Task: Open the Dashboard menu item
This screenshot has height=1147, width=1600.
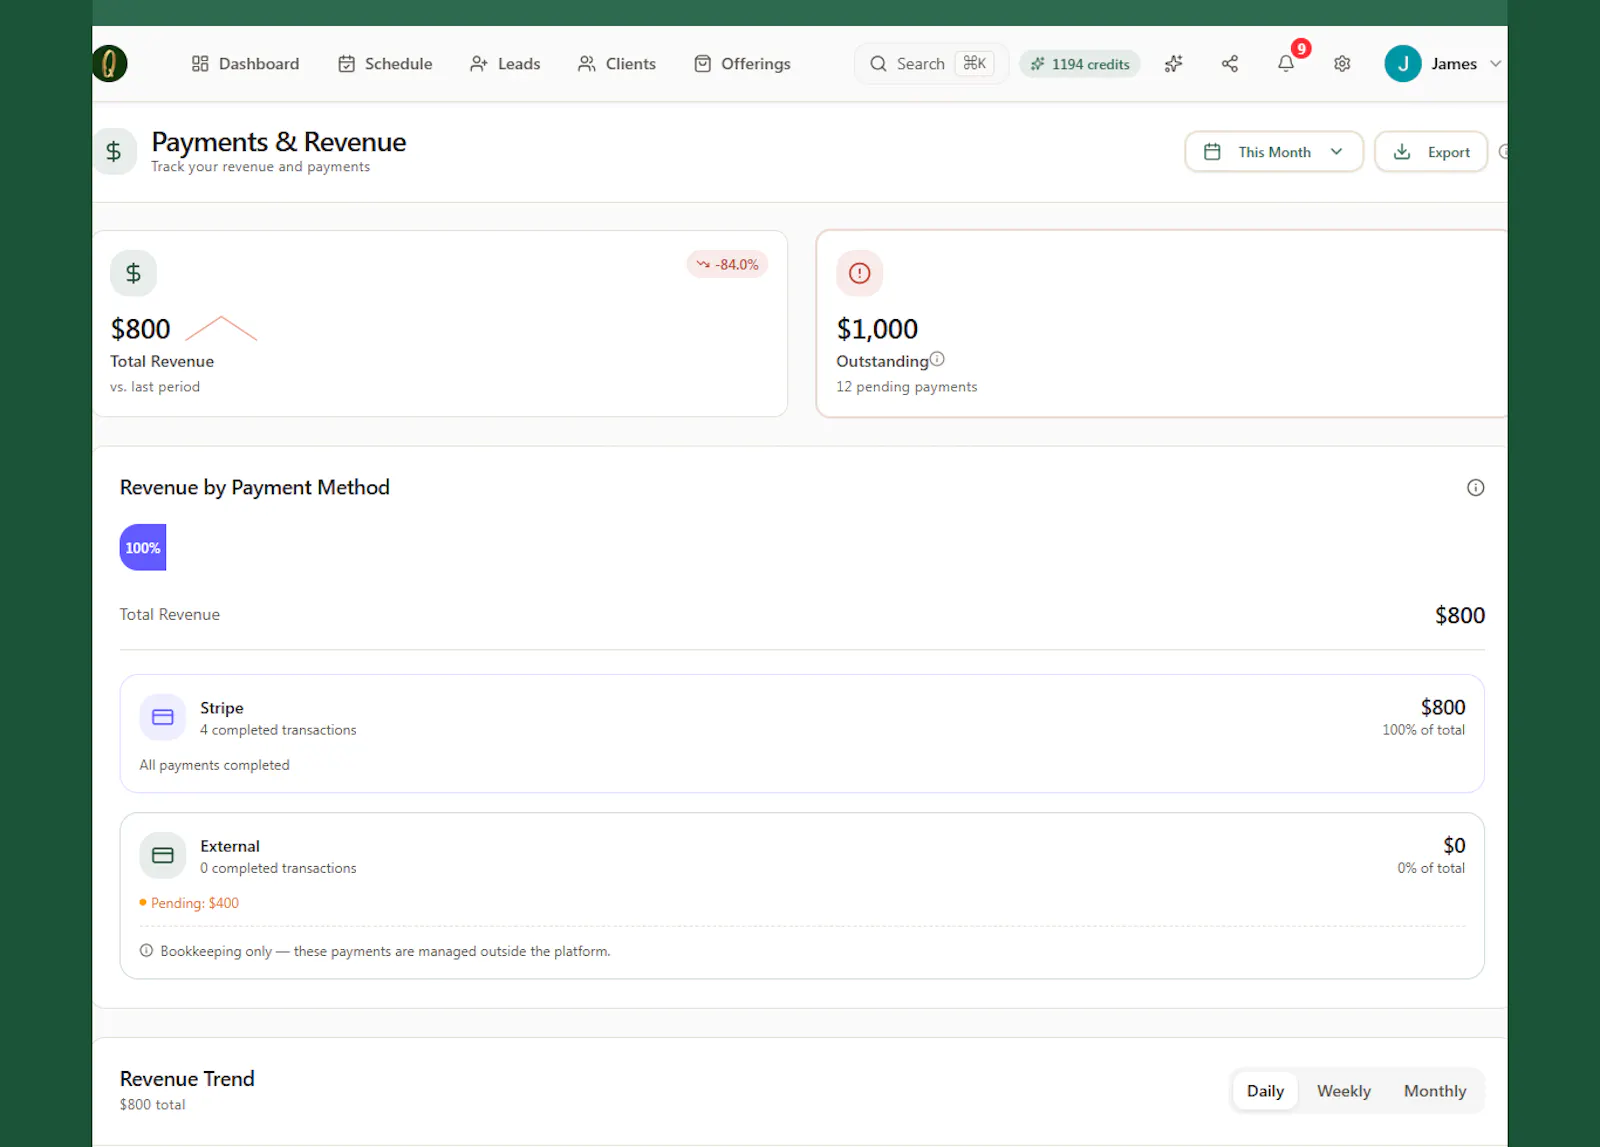Action: (245, 63)
